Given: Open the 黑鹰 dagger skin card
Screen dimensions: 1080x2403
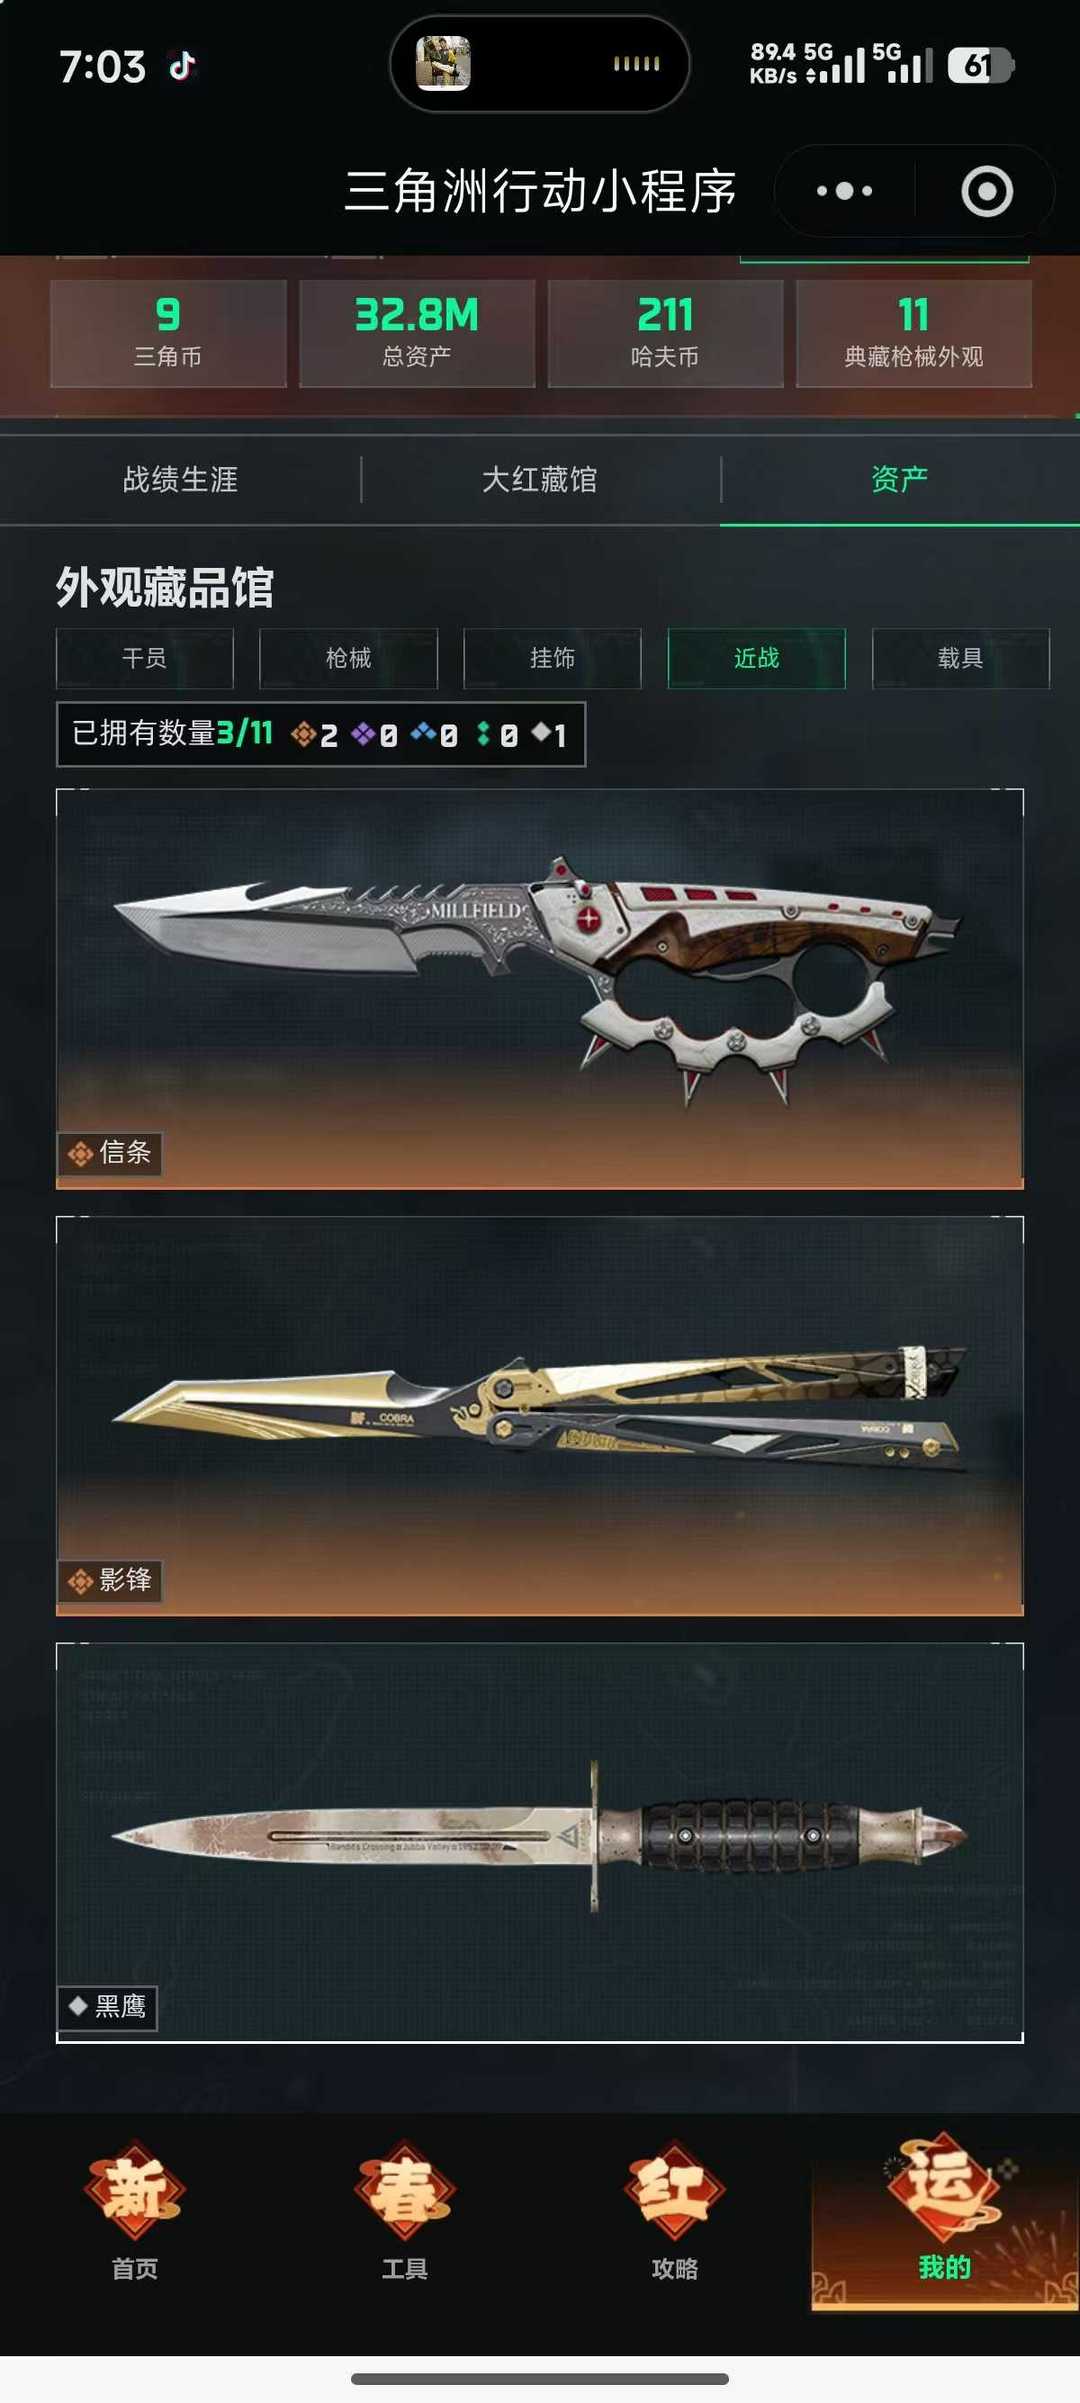Looking at the screenshot, I should [540, 1843].
